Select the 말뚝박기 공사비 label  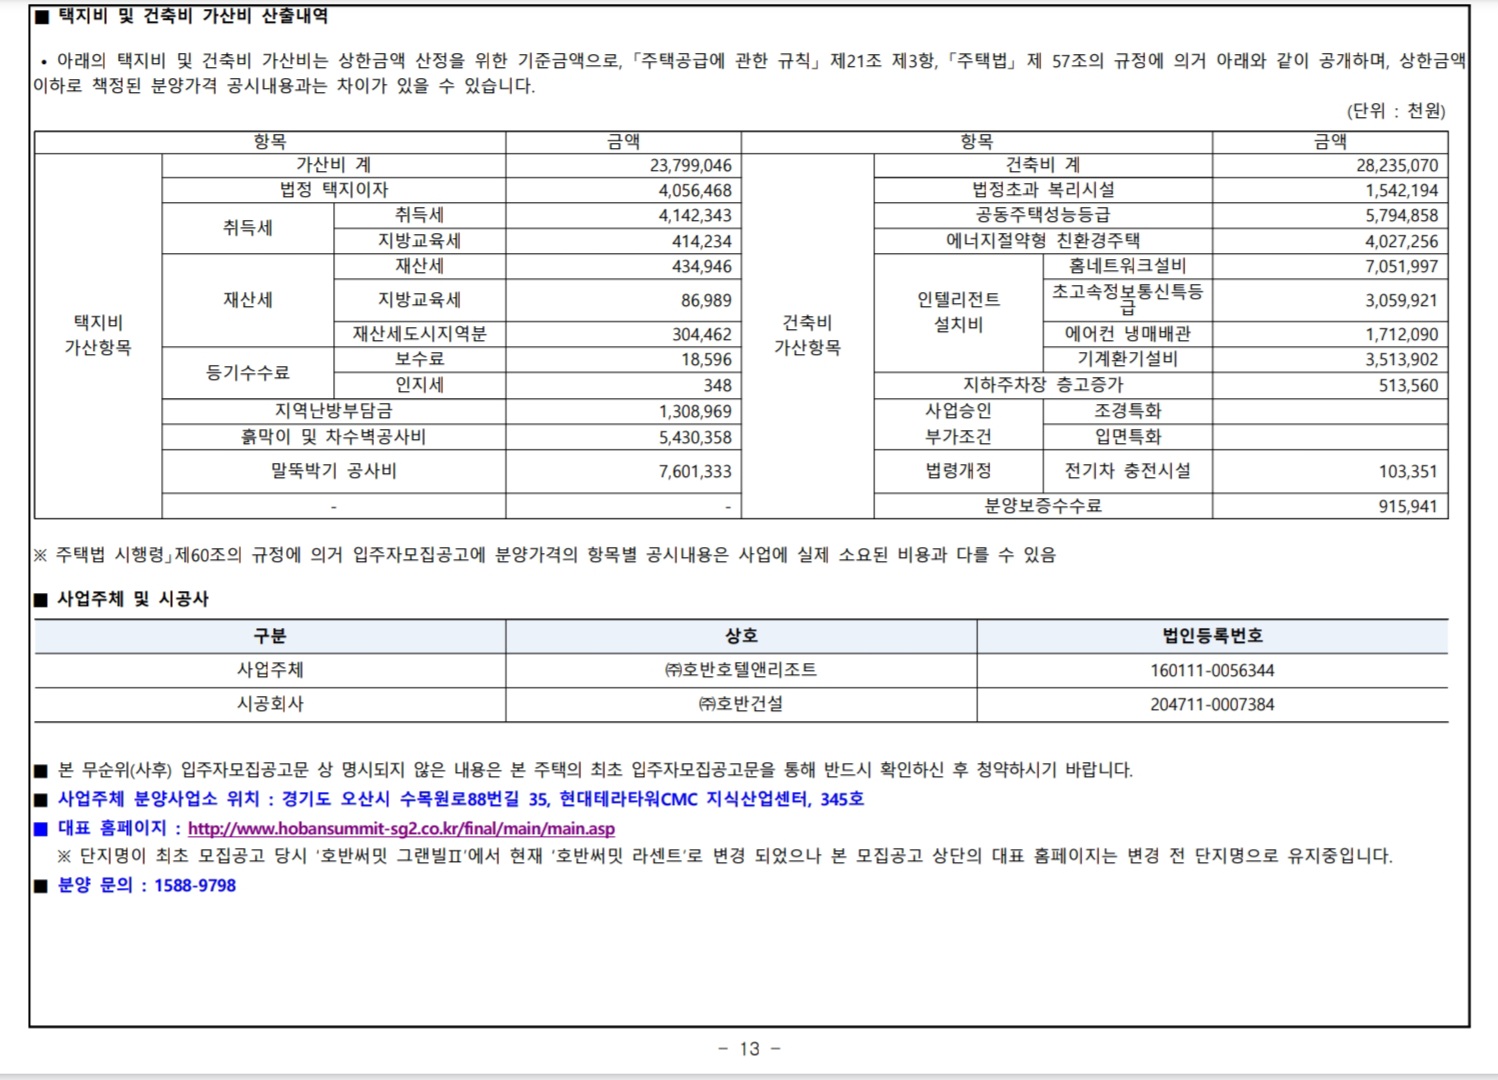click(334, 471)
